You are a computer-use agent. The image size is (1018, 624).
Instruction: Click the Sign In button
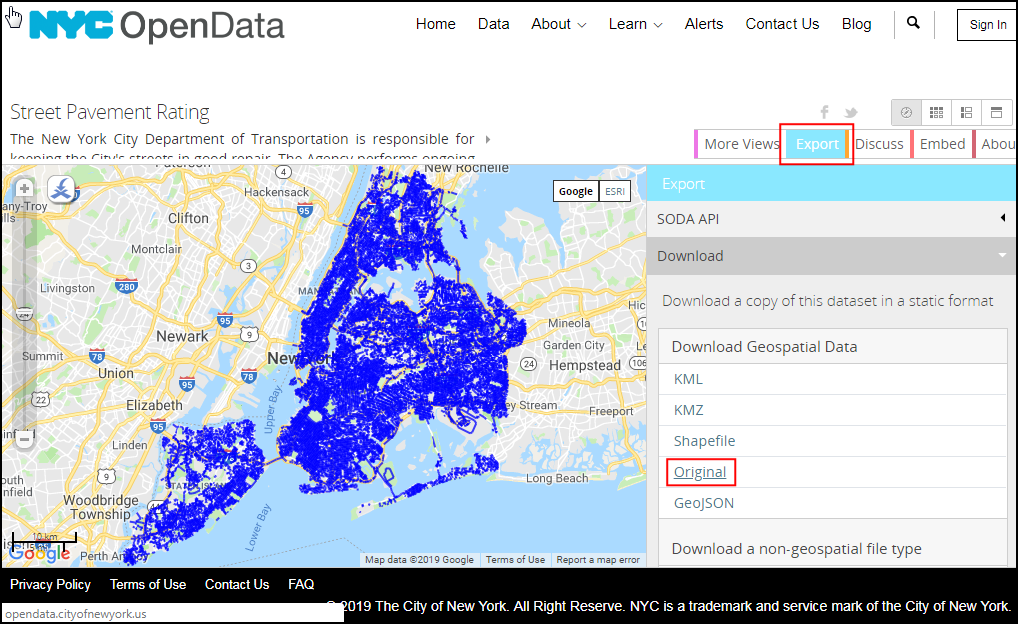[987, 25]
